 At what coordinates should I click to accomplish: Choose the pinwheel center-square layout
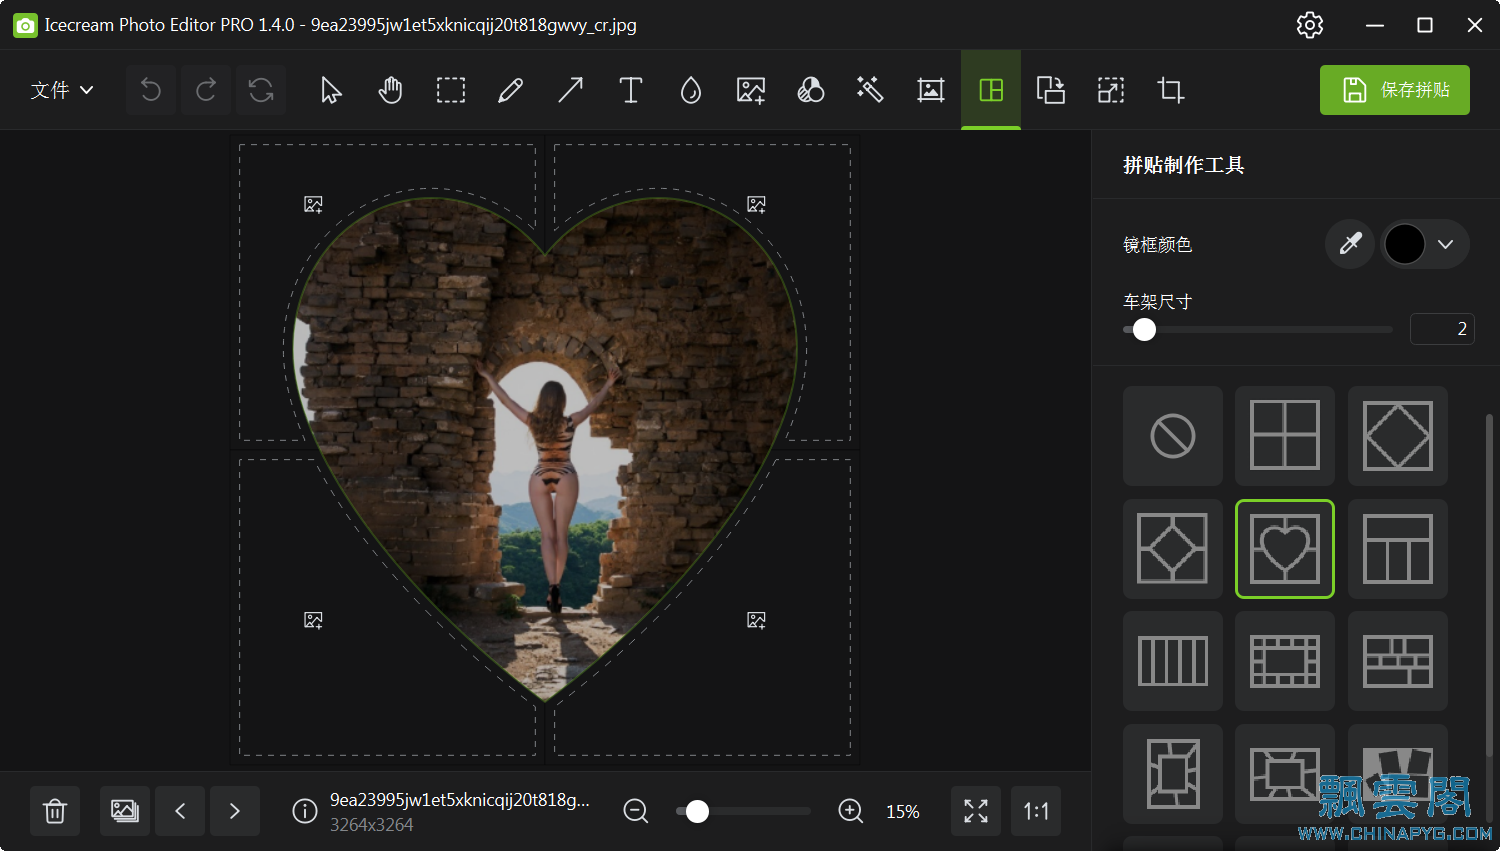point(1173,774)
